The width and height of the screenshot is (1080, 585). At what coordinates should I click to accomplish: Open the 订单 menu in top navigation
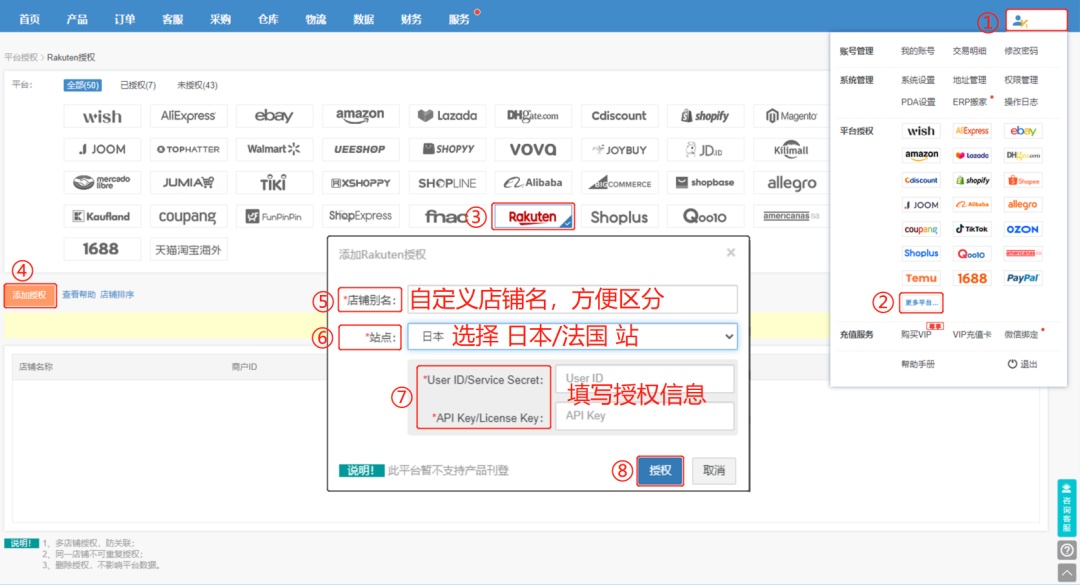[x=125, y=19]
